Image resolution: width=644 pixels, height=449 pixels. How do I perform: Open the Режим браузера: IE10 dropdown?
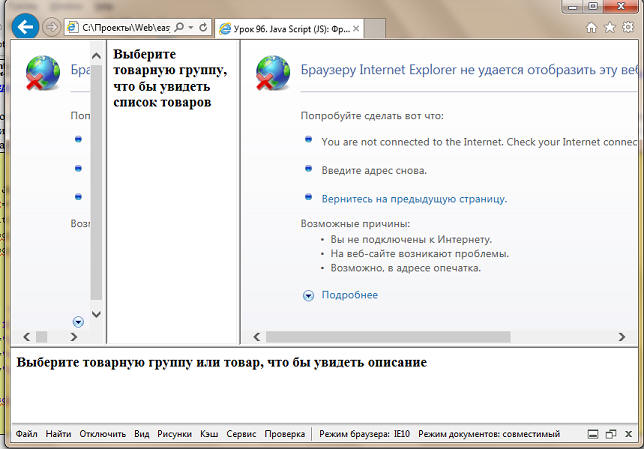pyautogui.click(x=364, y=434)
